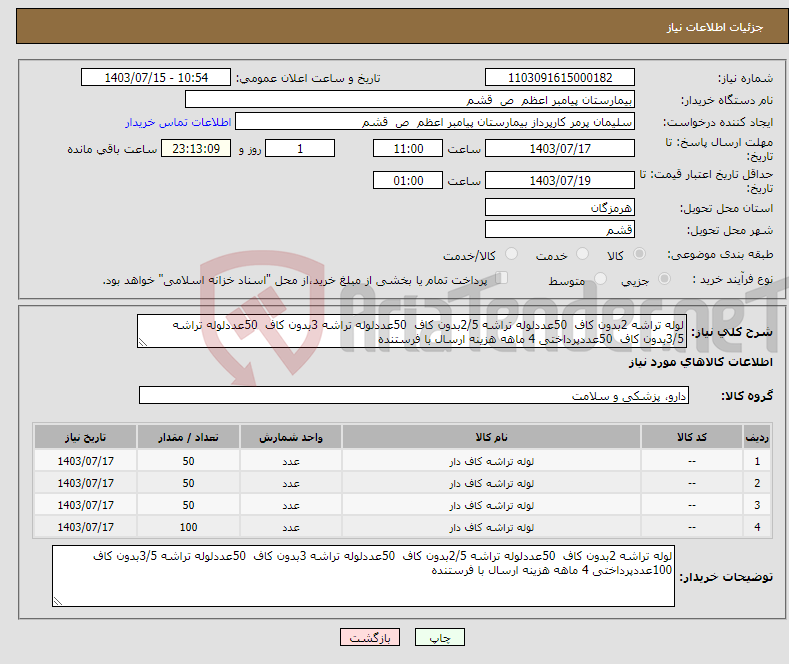
Task: Click the remaining time 23:13:09 field
Action: click(196, 148)
